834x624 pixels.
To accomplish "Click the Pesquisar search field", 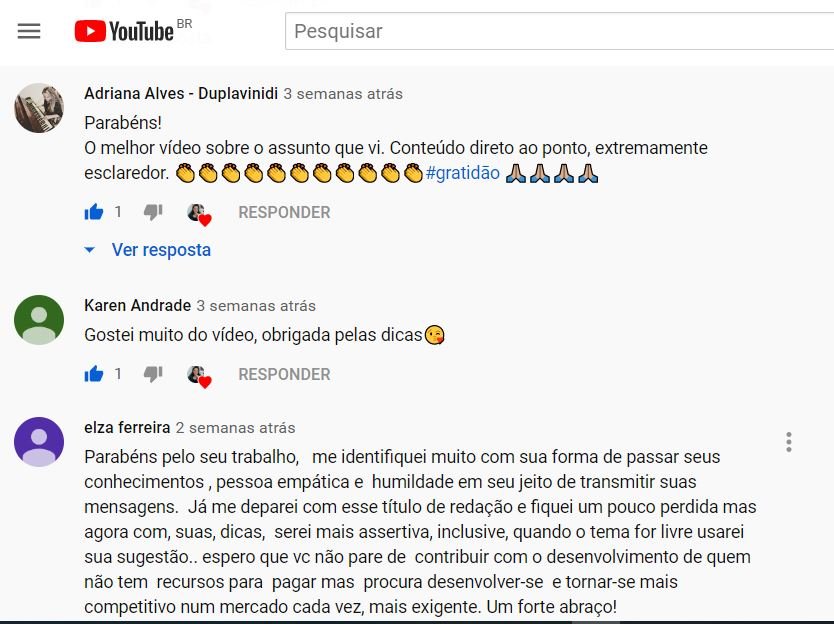I will pyautogui.click(x=560, y=31).
